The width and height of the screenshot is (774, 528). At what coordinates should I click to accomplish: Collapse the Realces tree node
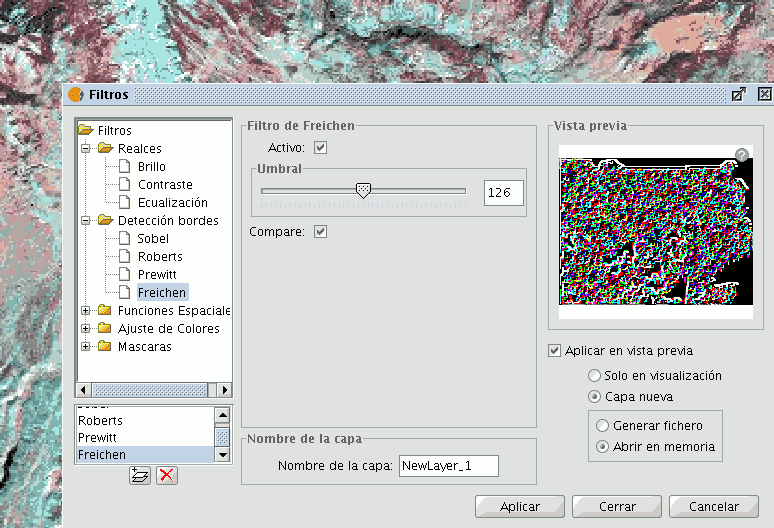click(86, 148)
